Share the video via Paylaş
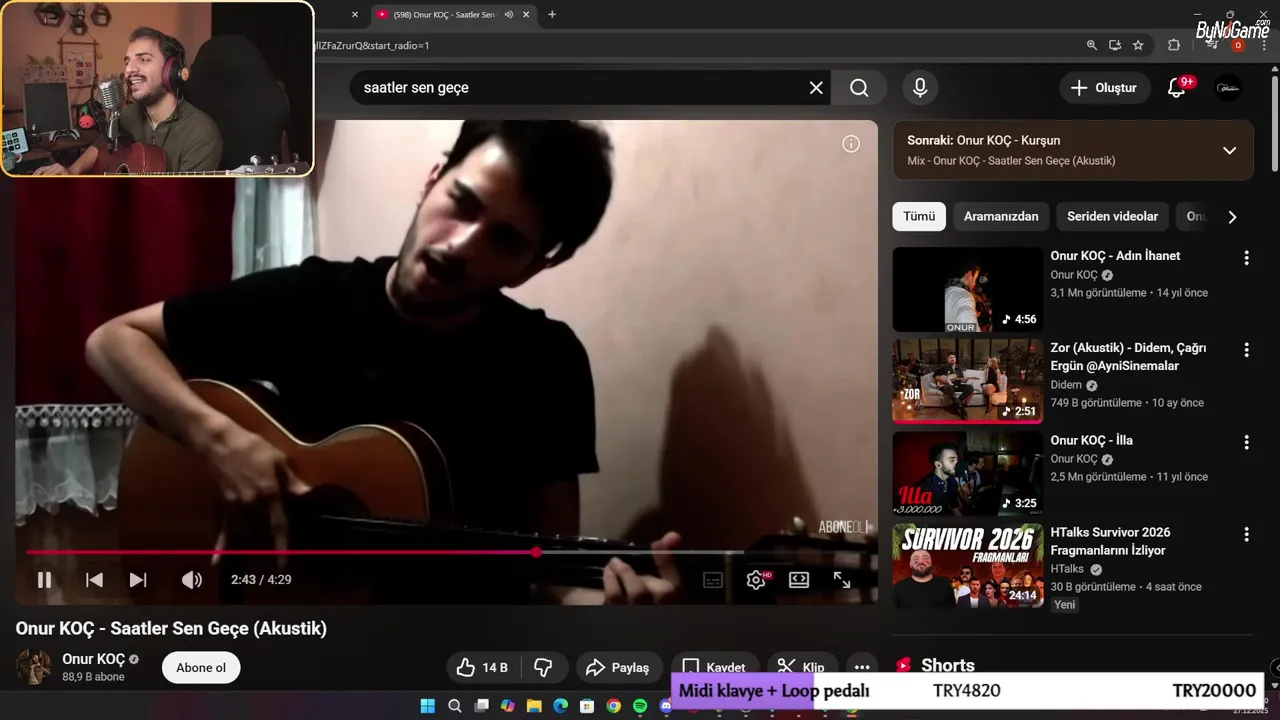 [x=619, y=667]
